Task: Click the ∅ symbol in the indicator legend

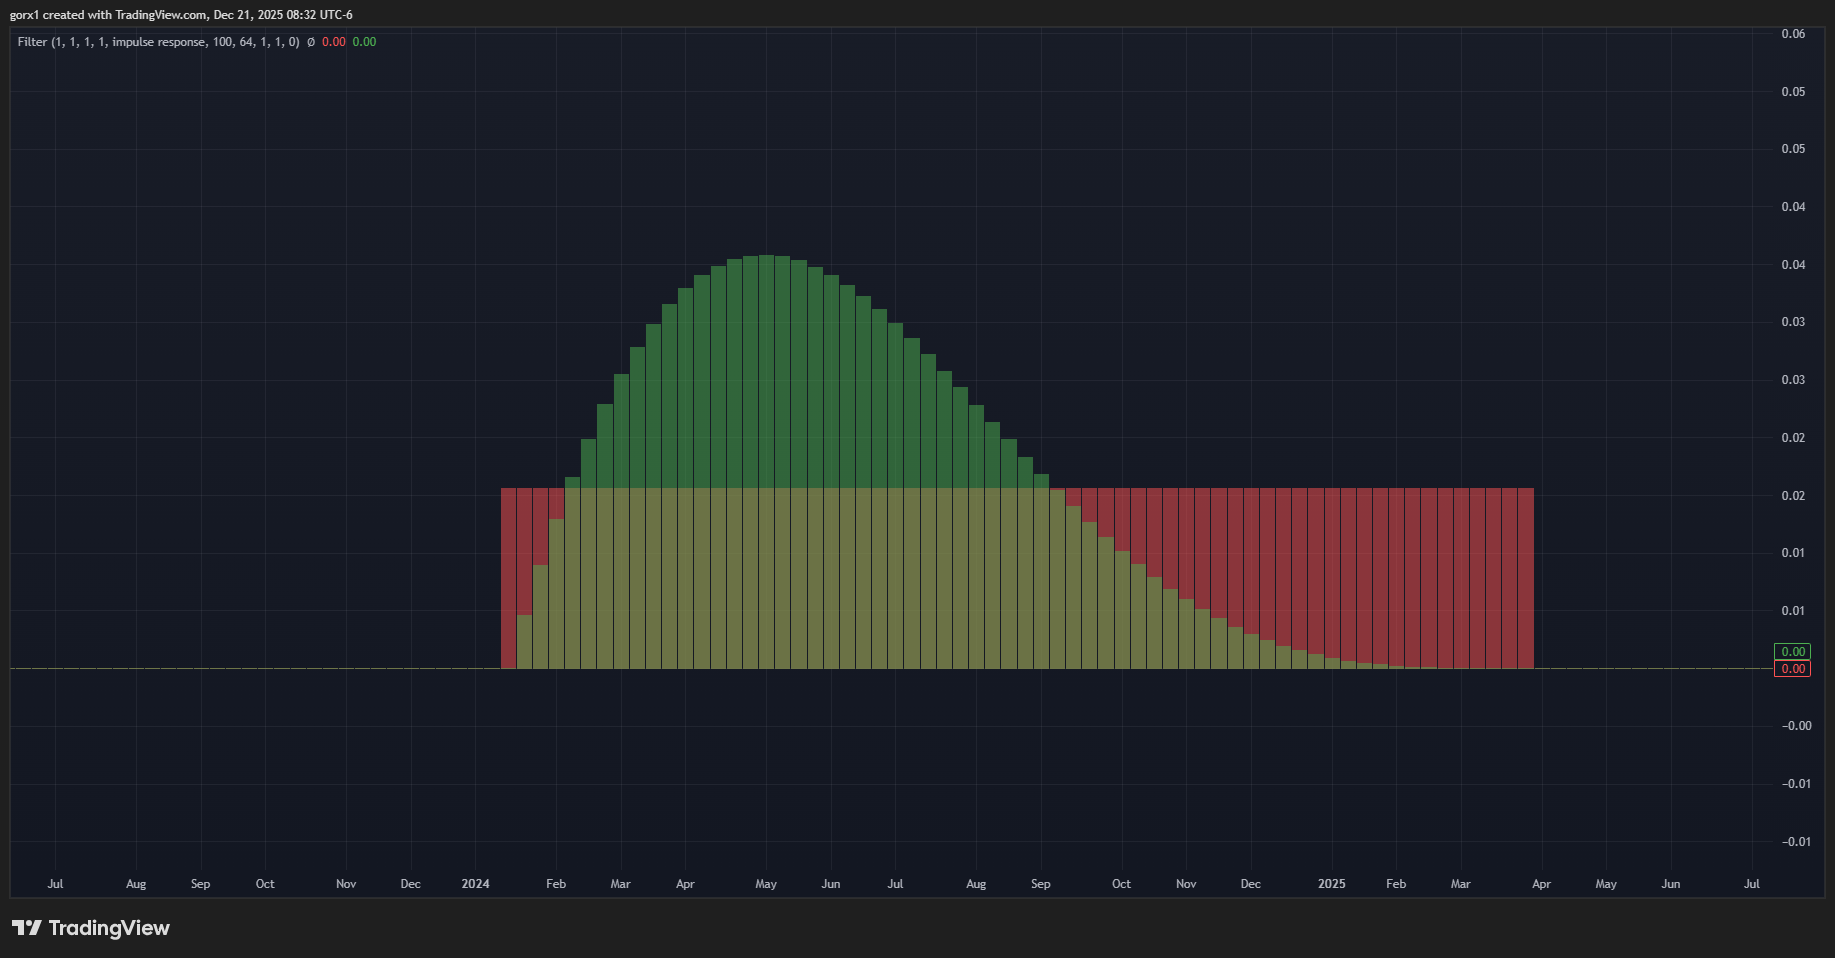Action: [x=311, y=42]
